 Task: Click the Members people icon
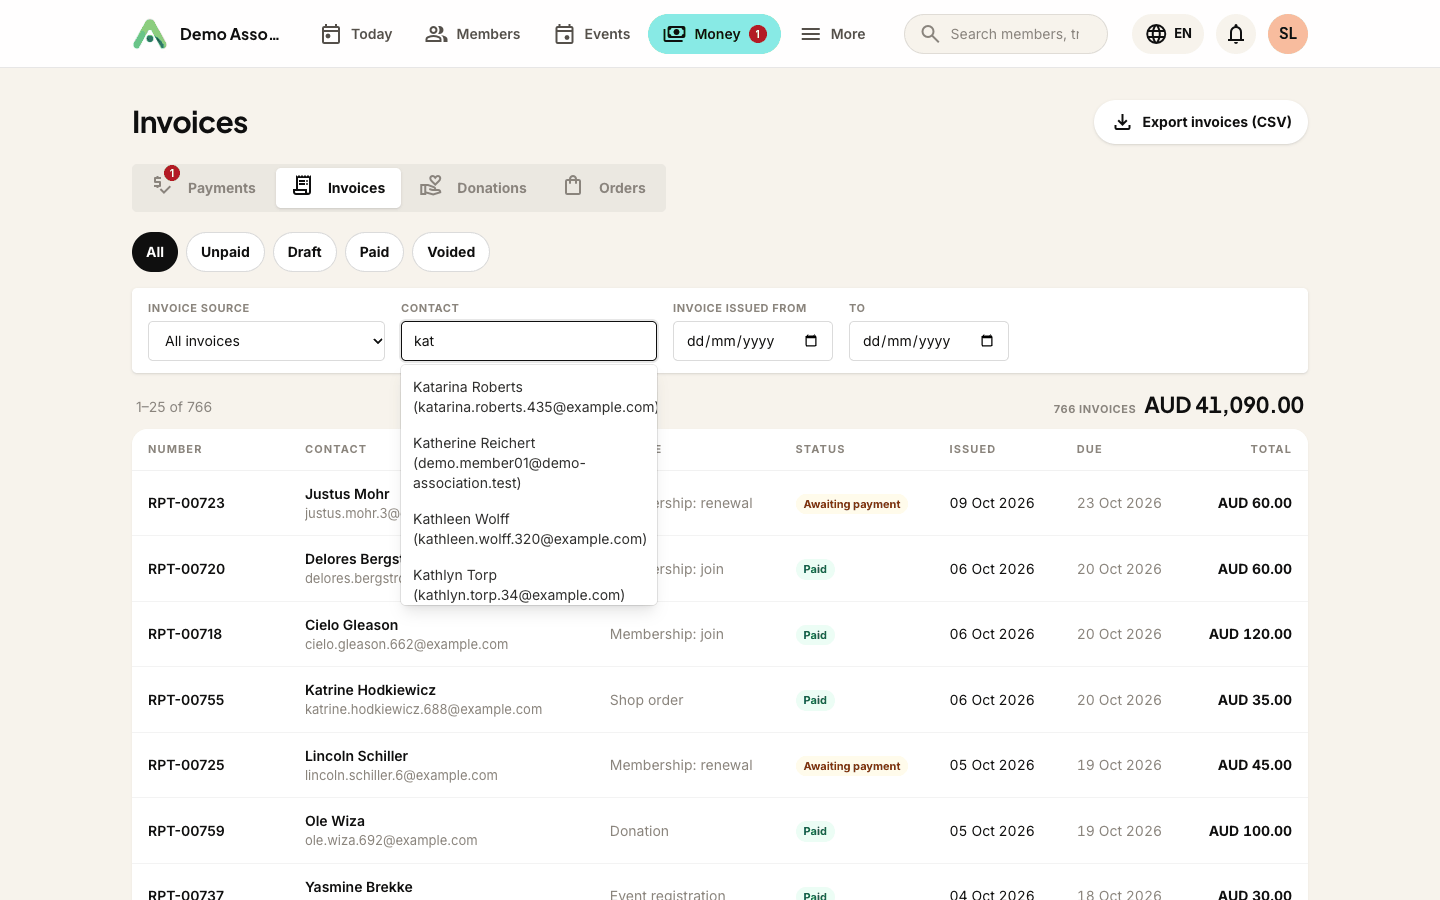pyautogui.click(x=436, y=34)
